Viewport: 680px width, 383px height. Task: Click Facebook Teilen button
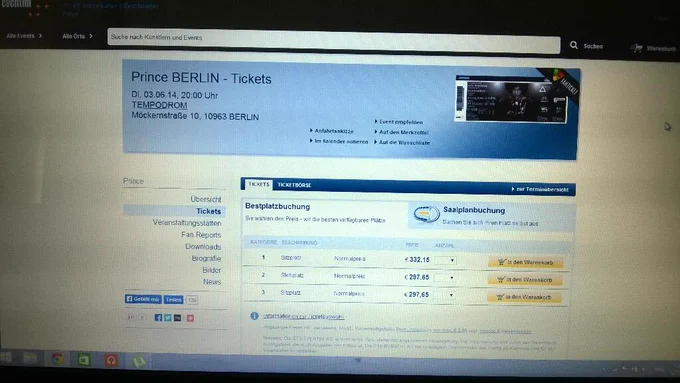click(173, 300)
